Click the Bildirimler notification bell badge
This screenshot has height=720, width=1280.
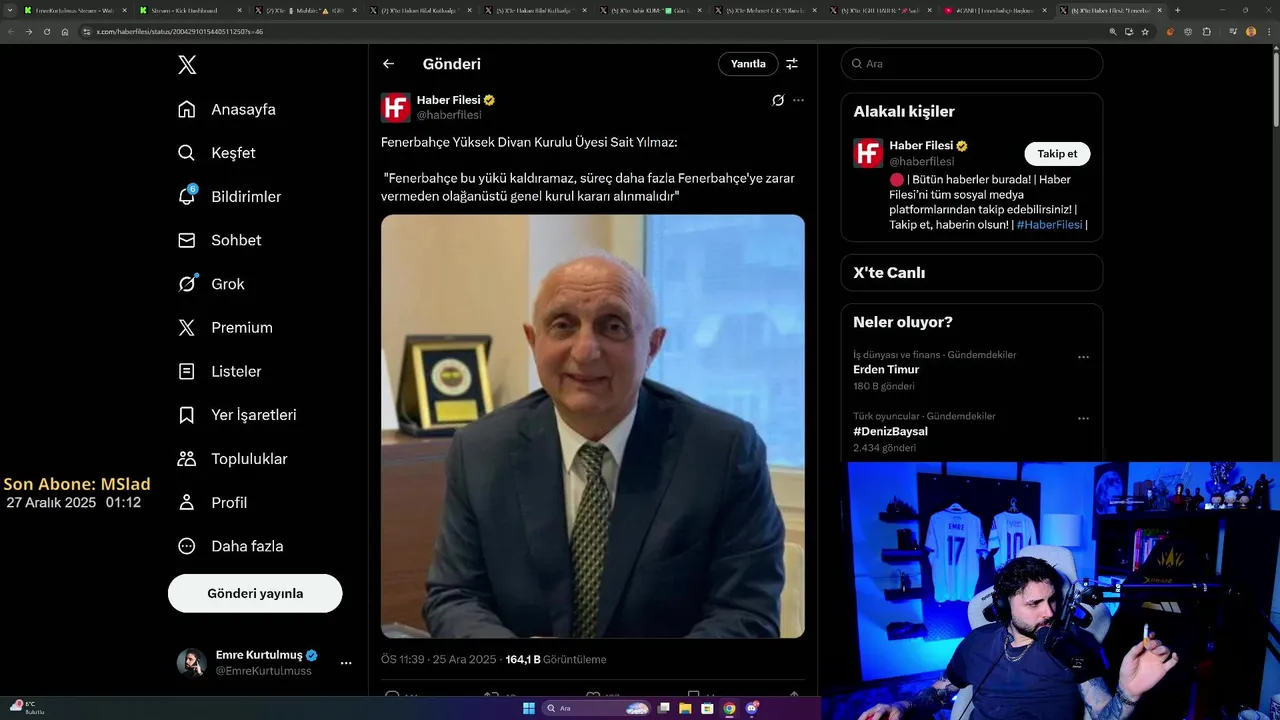pos(193,188)
